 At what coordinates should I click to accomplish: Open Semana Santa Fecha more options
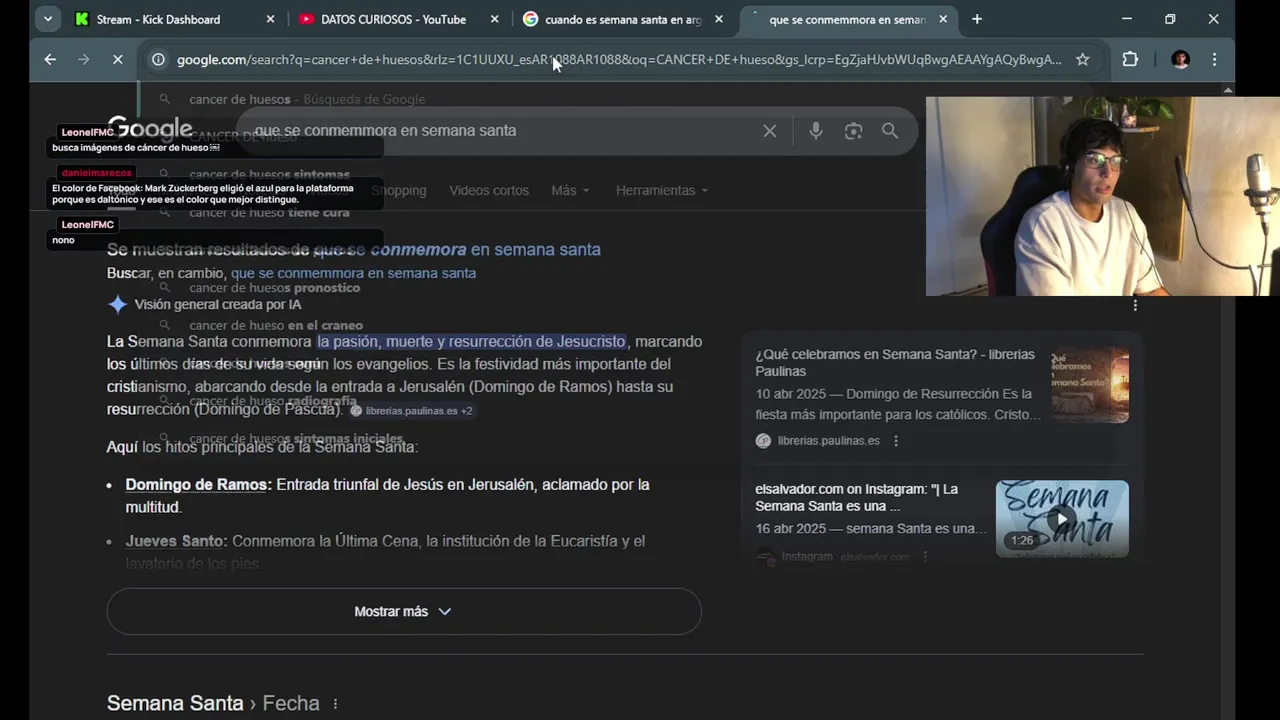point(335,704)
